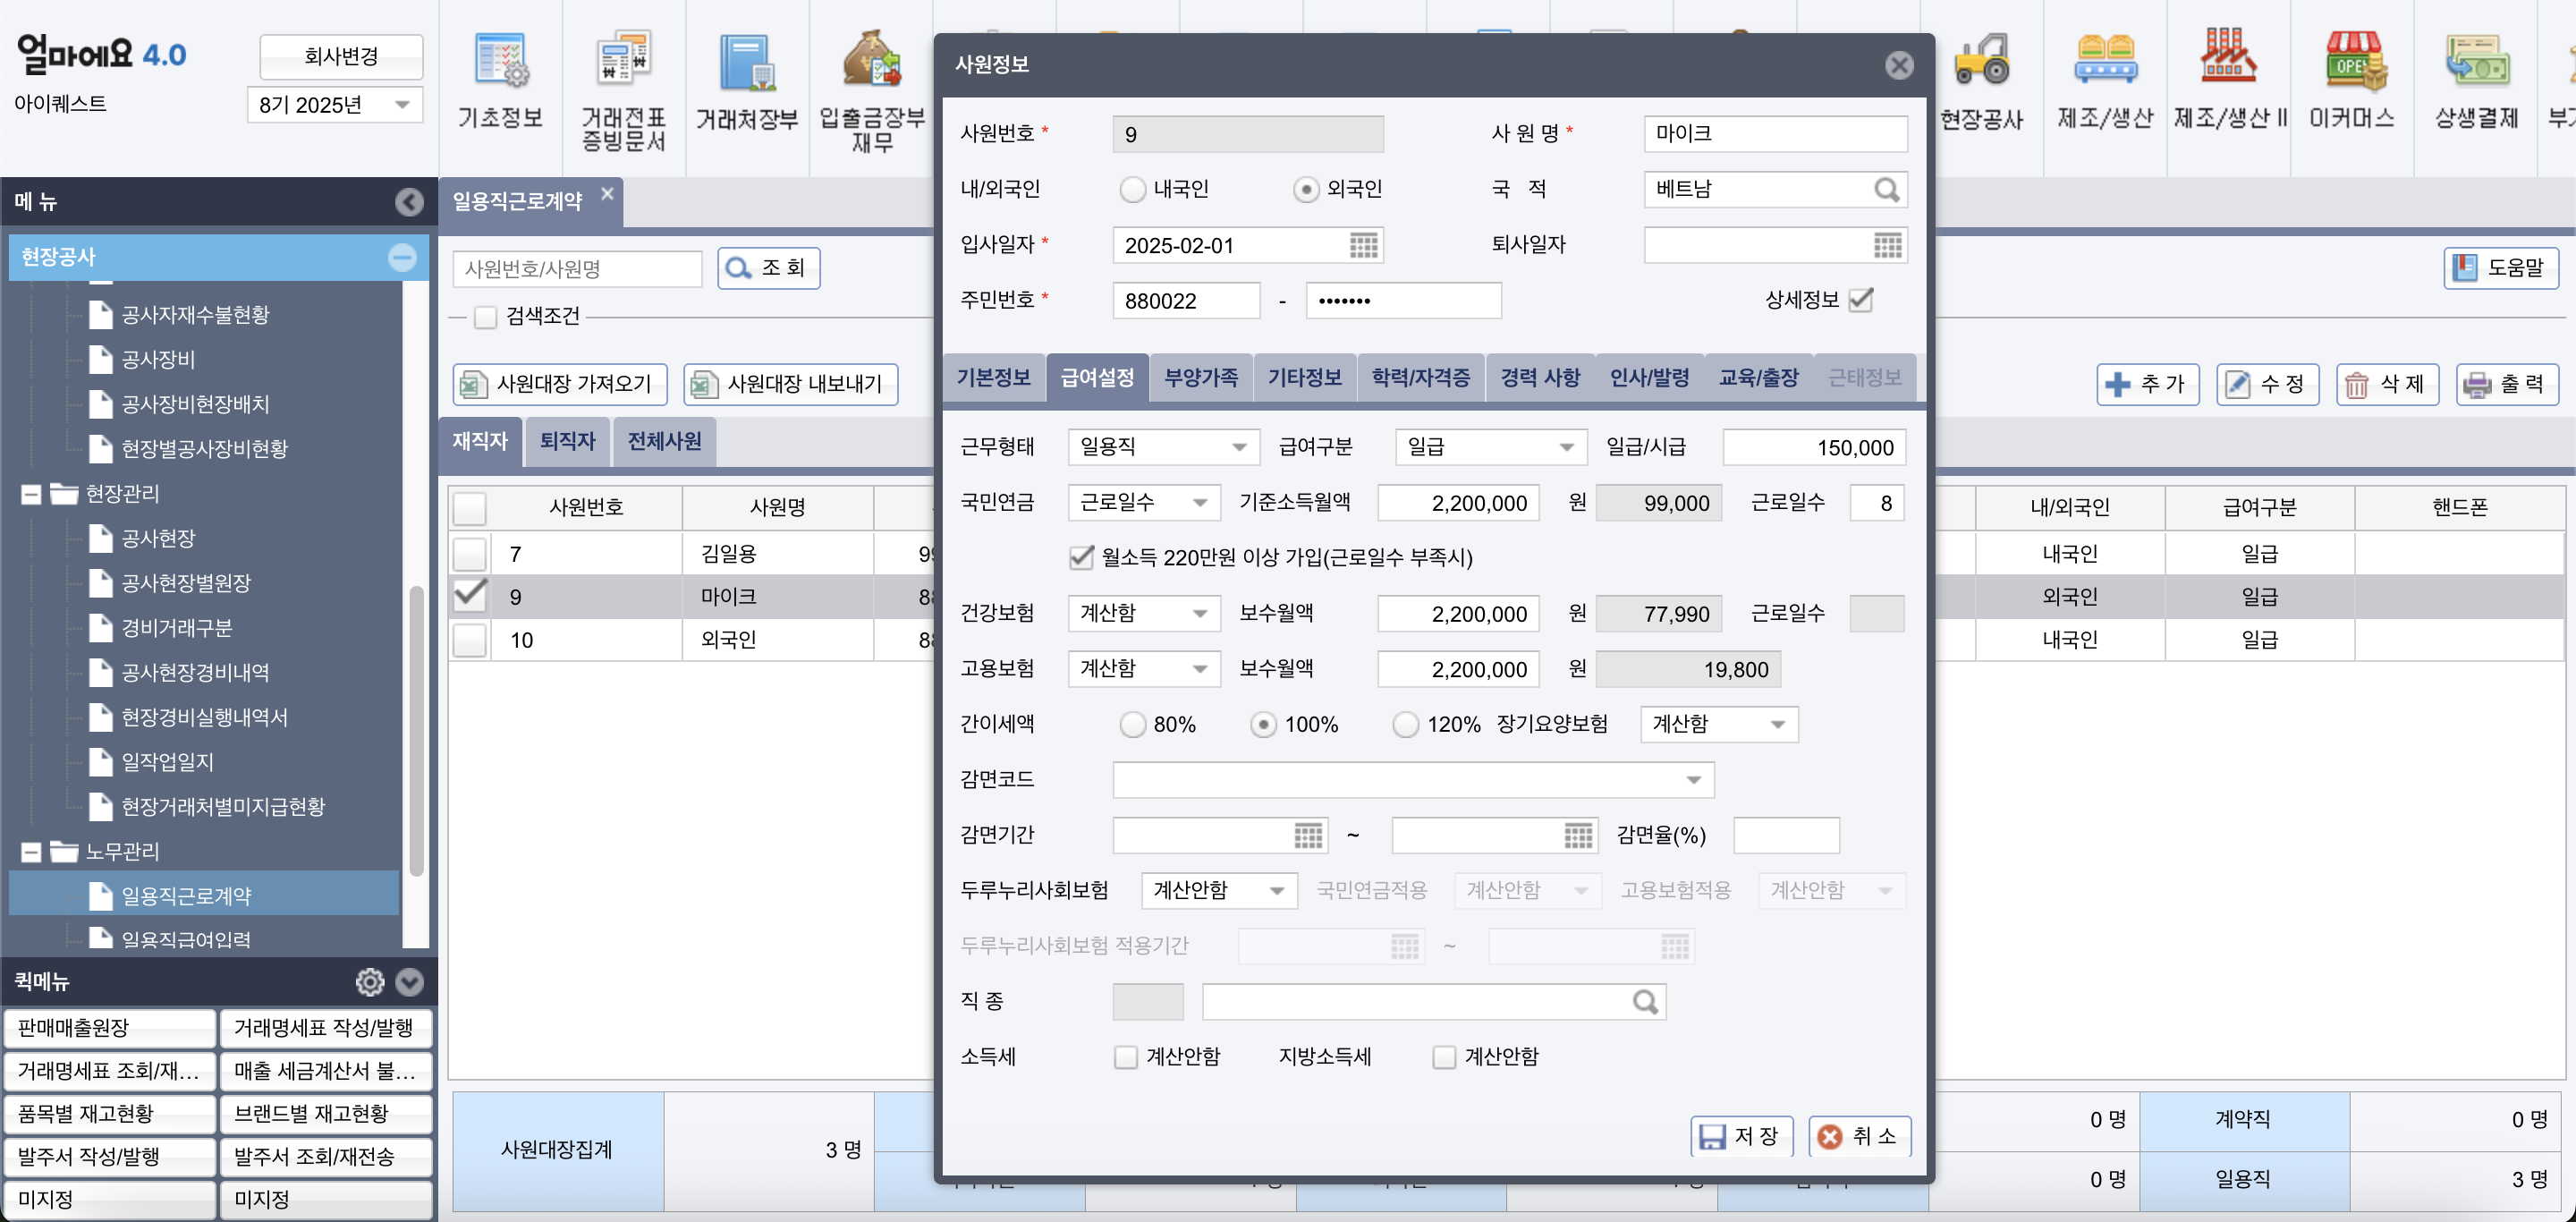Switch to the 퇴직자 tab

point(566,441)
